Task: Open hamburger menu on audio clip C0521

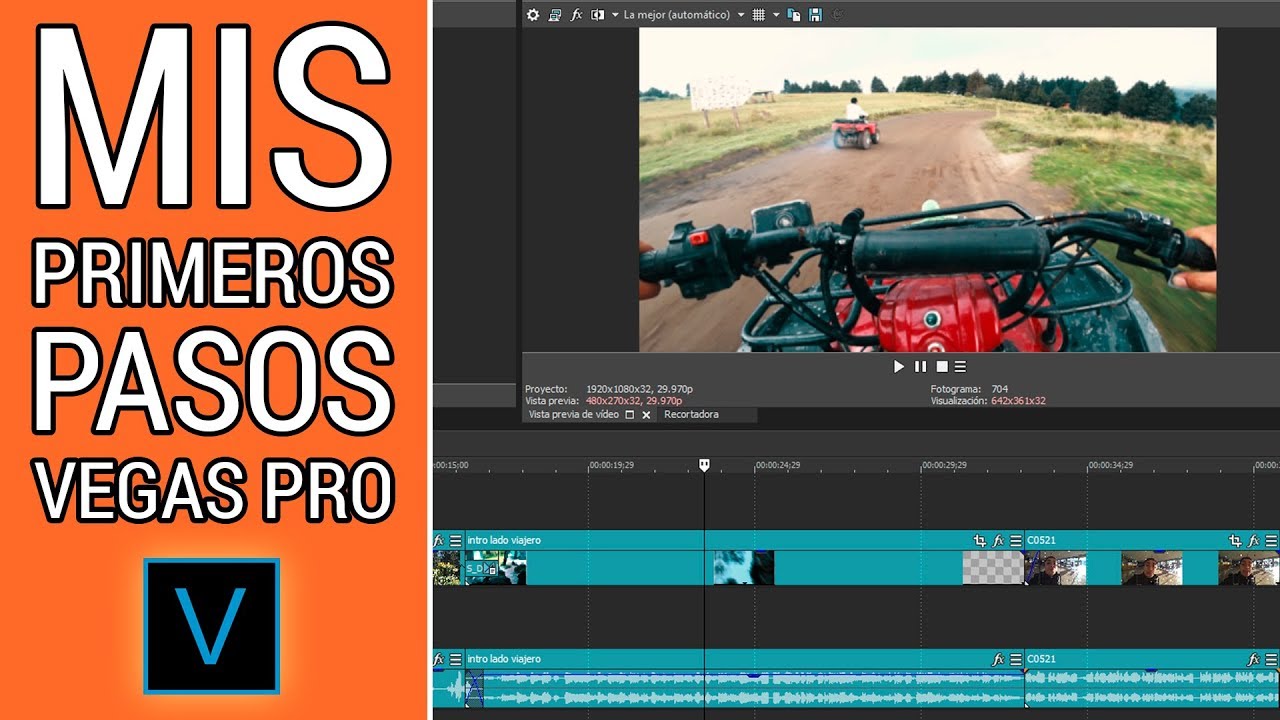Action: (1271, 659)
